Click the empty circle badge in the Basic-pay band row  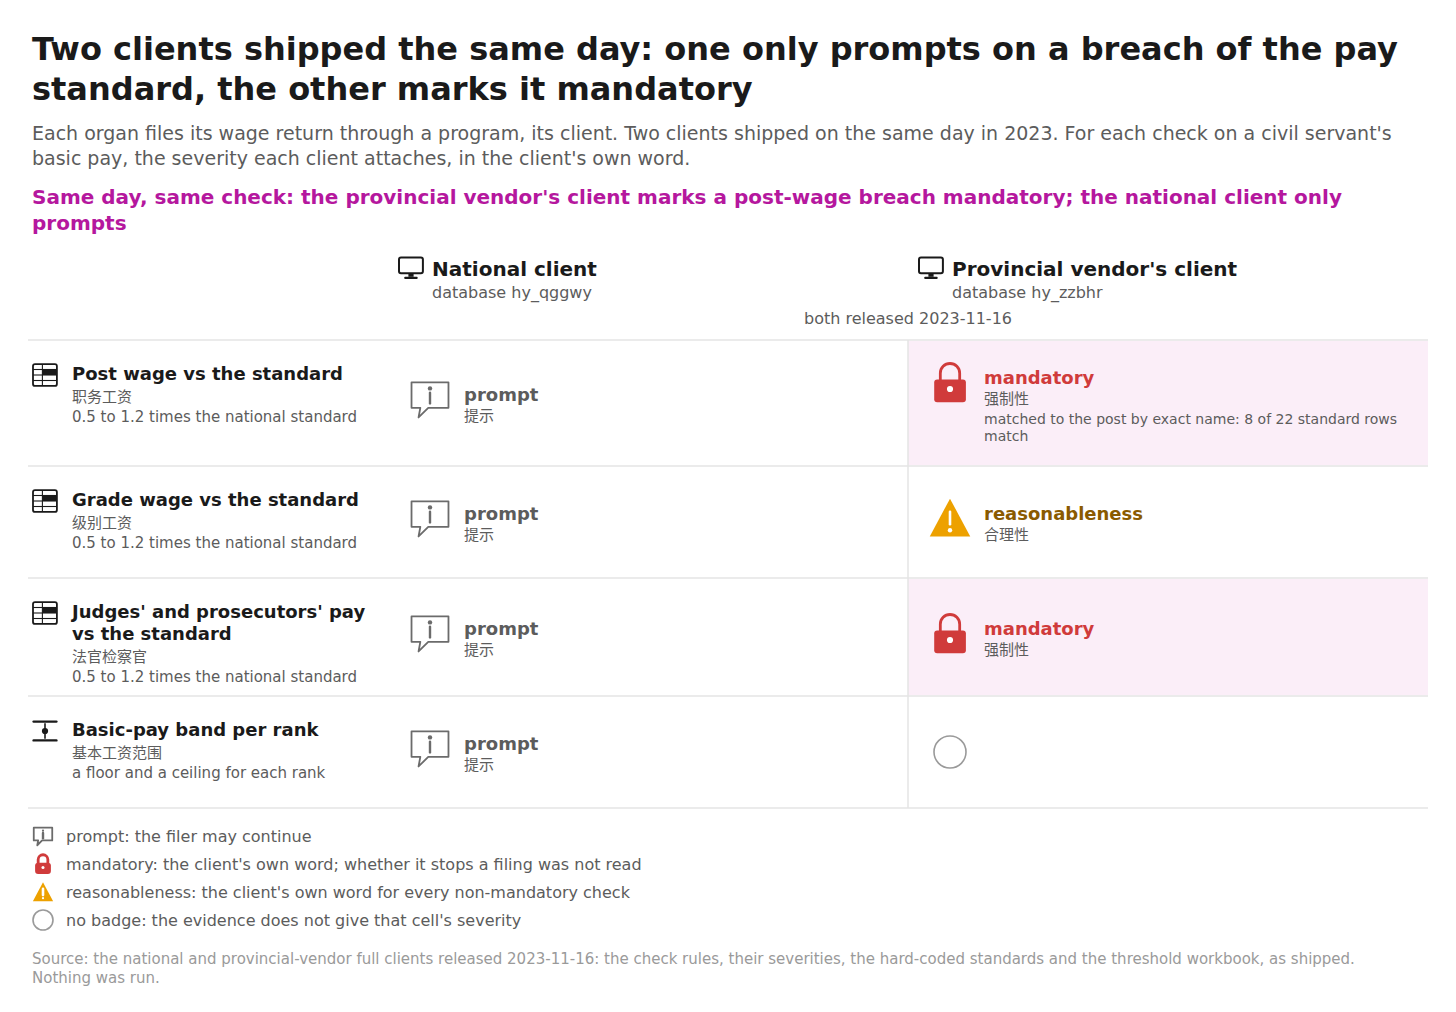point(950,752)
